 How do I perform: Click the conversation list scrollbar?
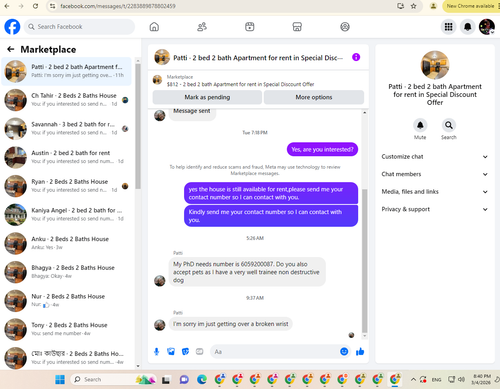coord(138,127)
